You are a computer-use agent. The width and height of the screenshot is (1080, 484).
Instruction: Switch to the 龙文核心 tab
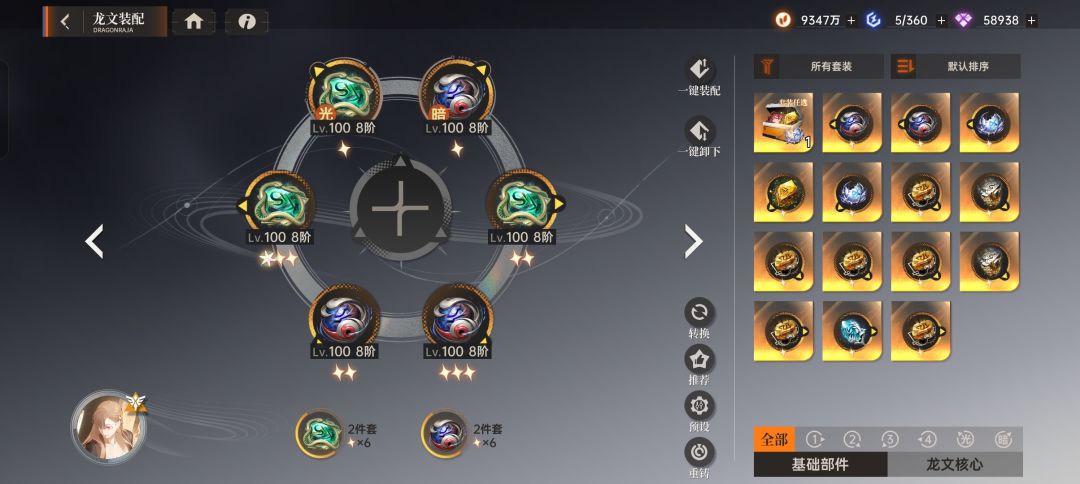pos(955,465)
